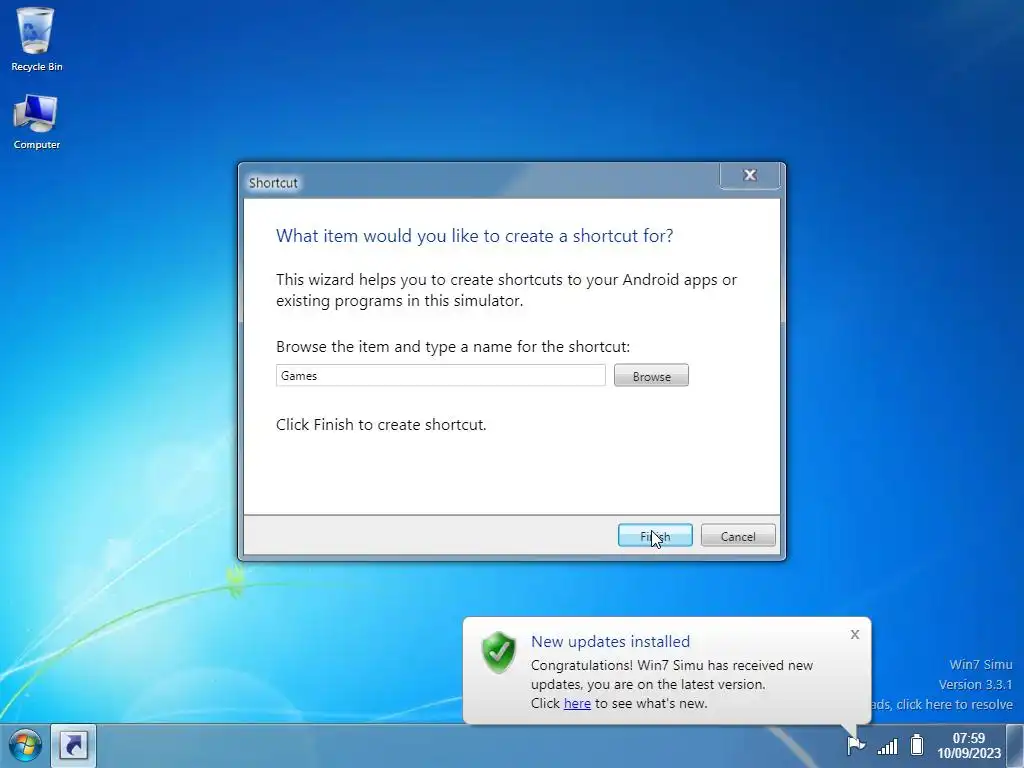Click the 'click here to resolve' desktop text
This screenshot has width=1024, height=768.
click(954, 705)
